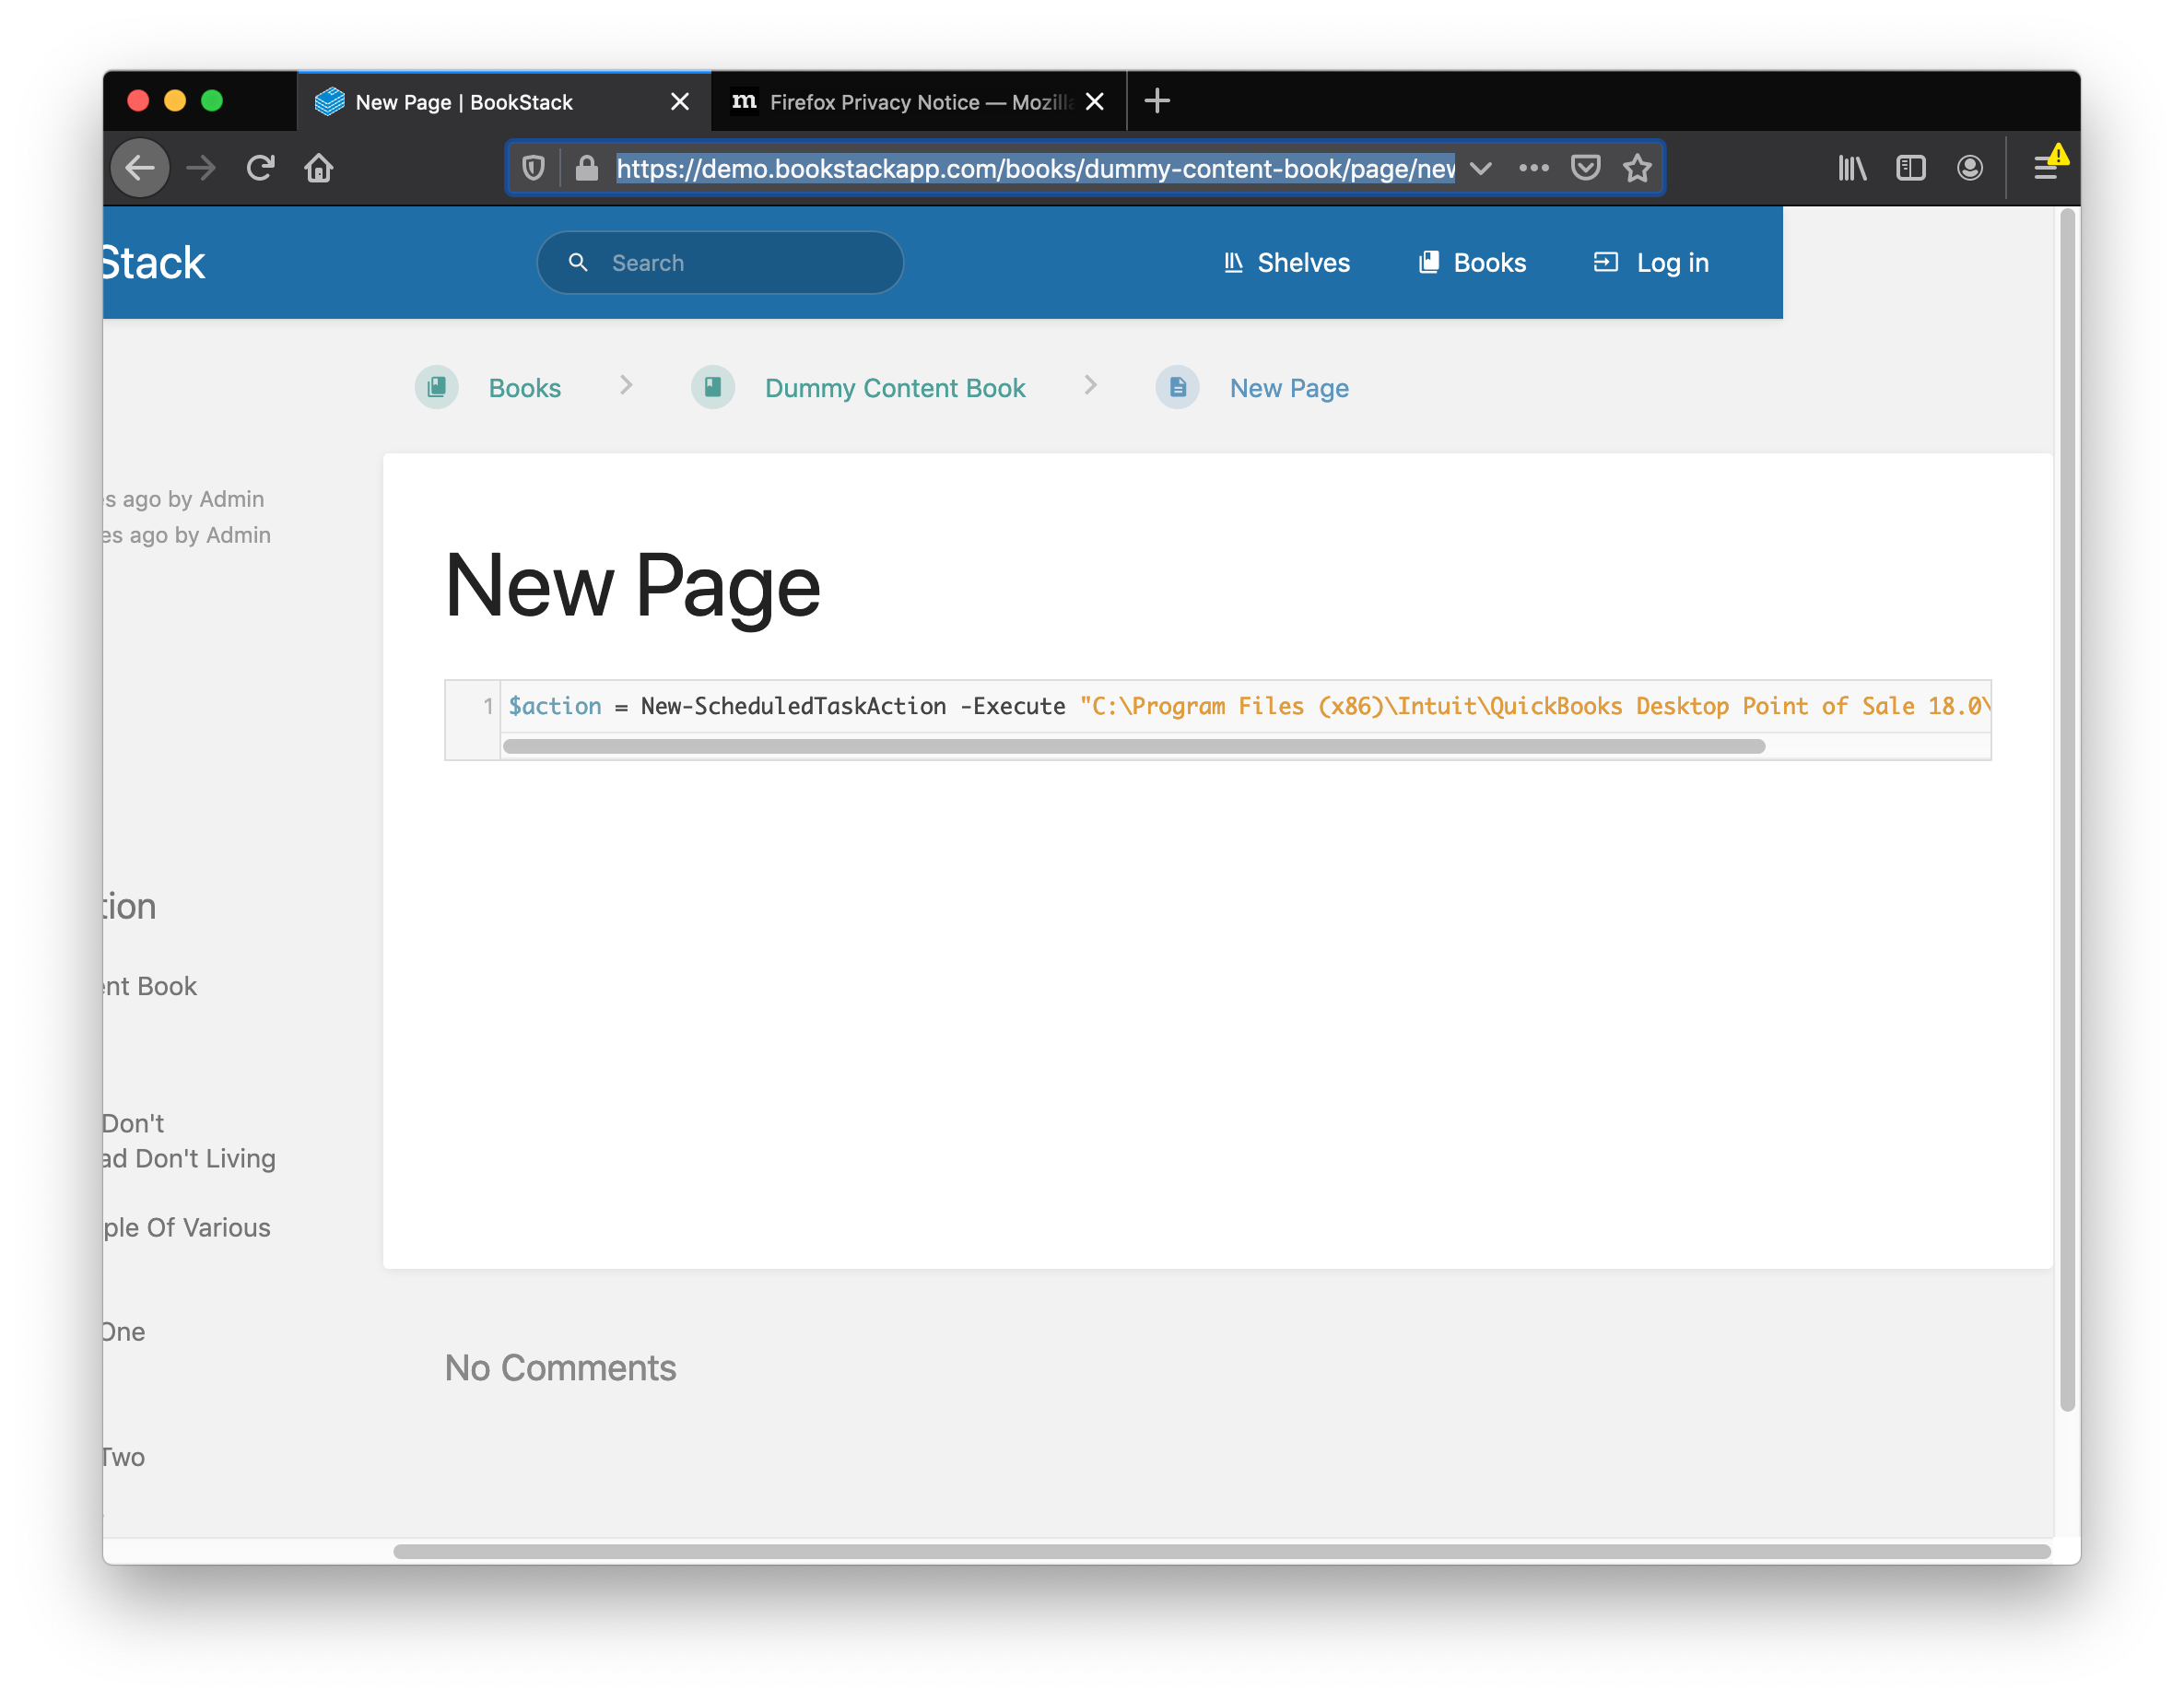This screenshot has width=2184, height=1701.
Task: Click the site security padlock icon
Action: (587, 168)
